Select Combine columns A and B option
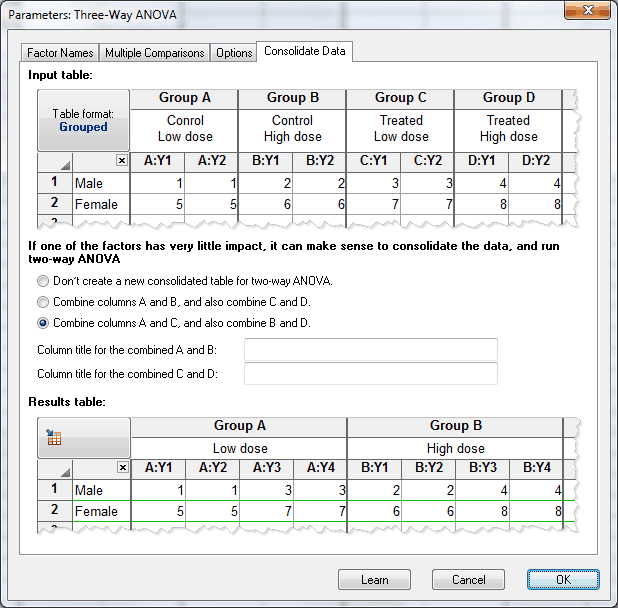The height and width of the screenshot is (608, 618). coord(43,302)
